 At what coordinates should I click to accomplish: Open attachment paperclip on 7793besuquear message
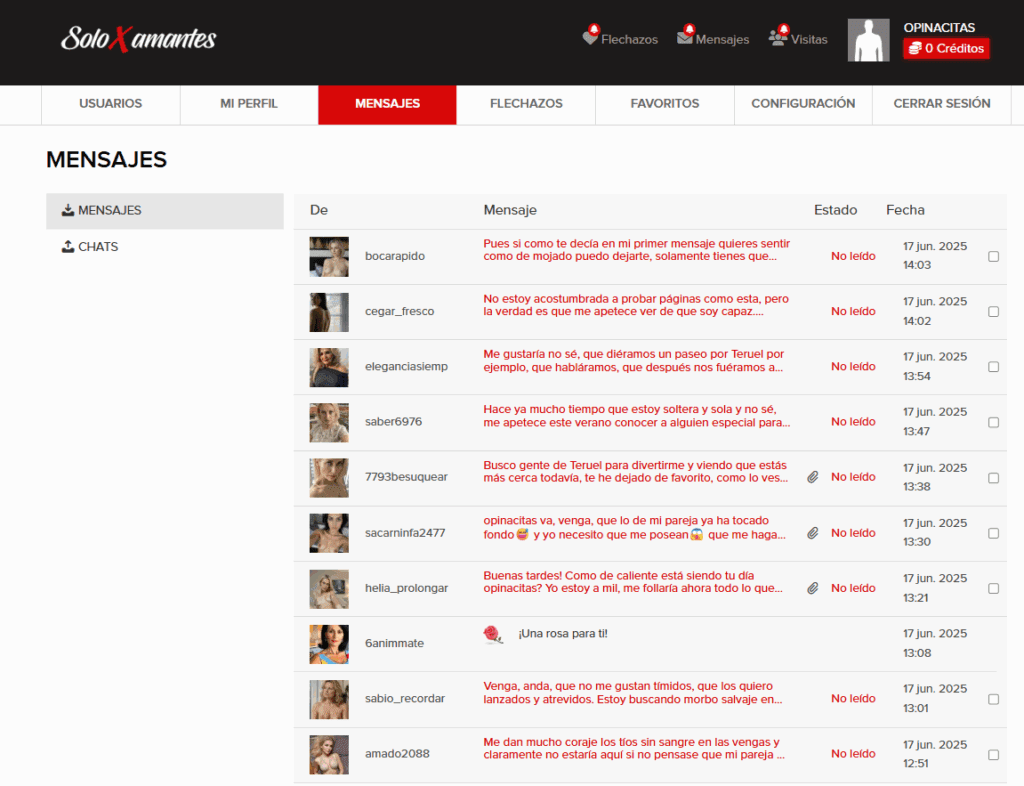coord(813,477)
